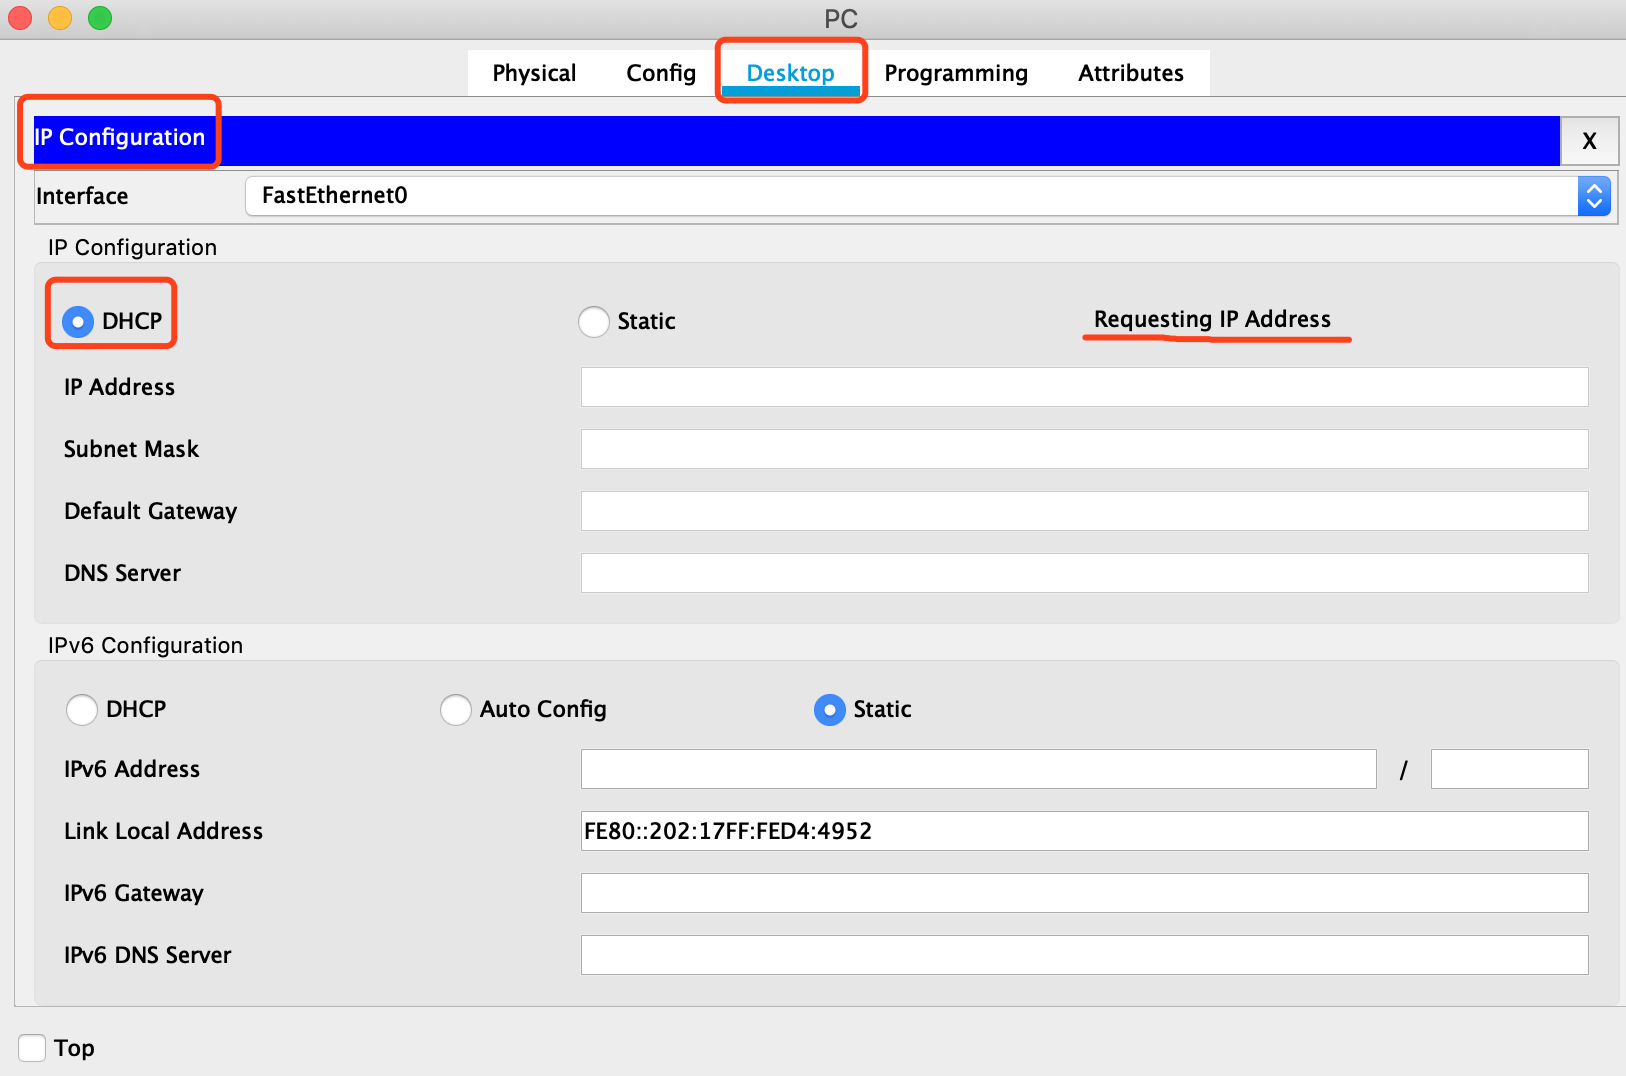Image resolution: width=1626 pixels, height=1076 pixels.
Task: Switch to the Physical tab
Action: [x=534, y=72]
